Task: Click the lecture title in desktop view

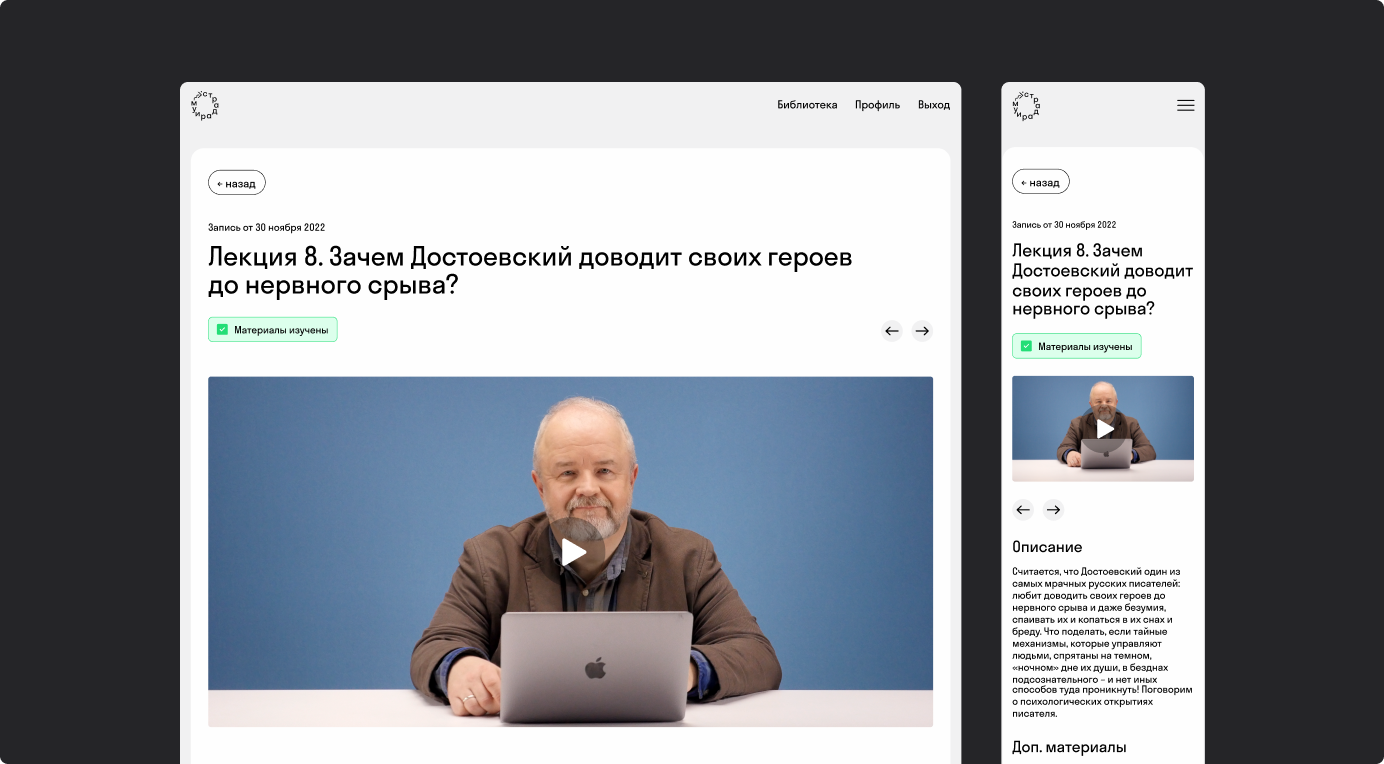Action: pos(530,271)
